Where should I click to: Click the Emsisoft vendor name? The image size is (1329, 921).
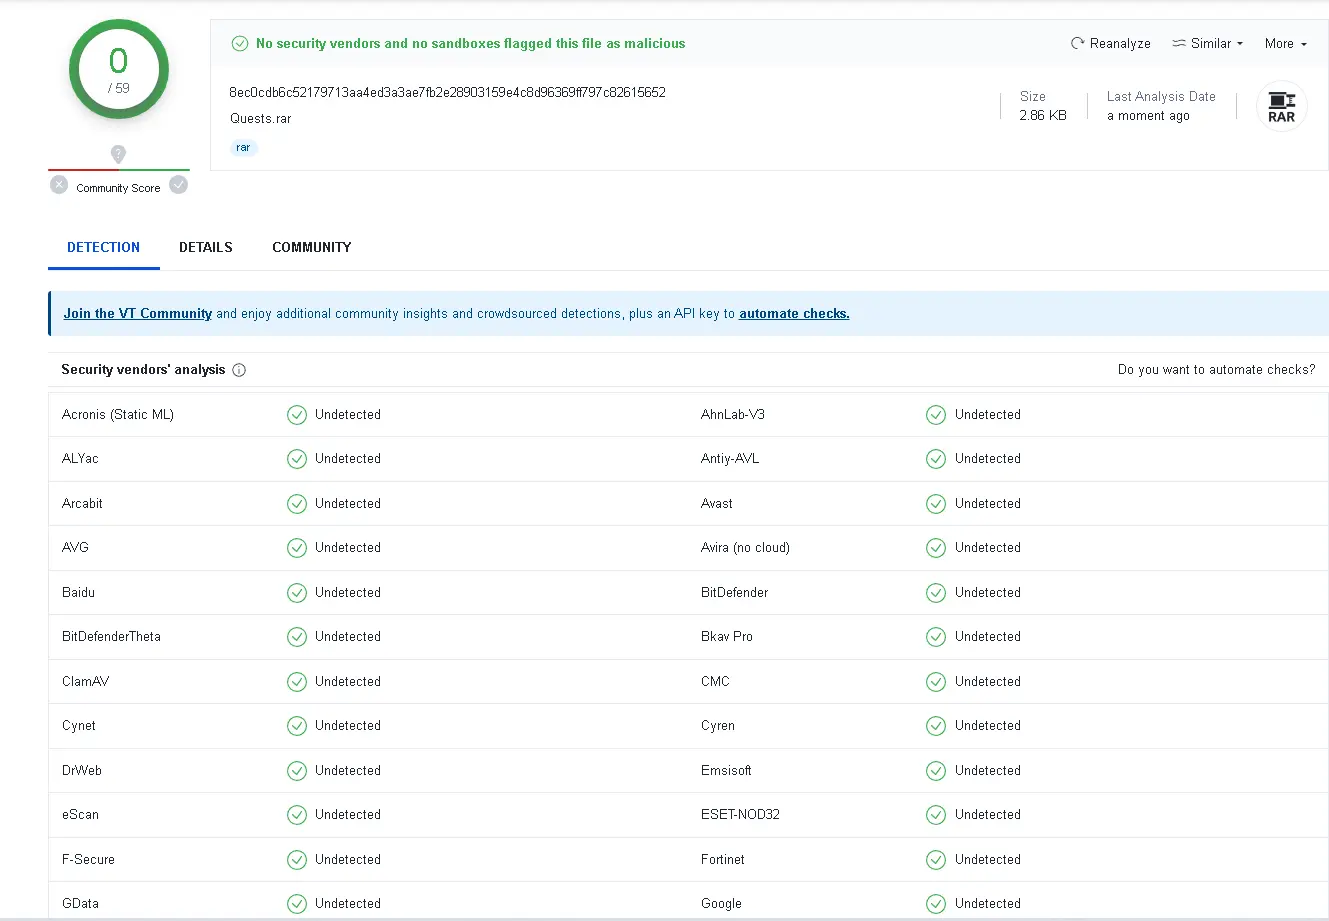click(726, 770)
